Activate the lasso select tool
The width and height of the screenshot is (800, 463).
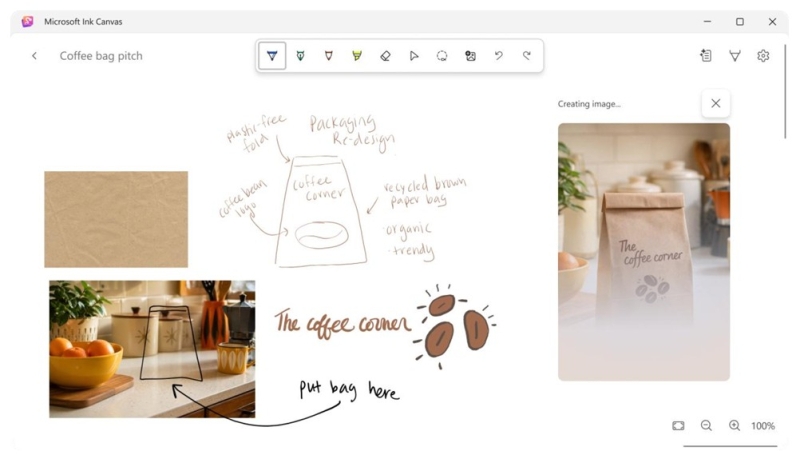[x=442, y=56]
